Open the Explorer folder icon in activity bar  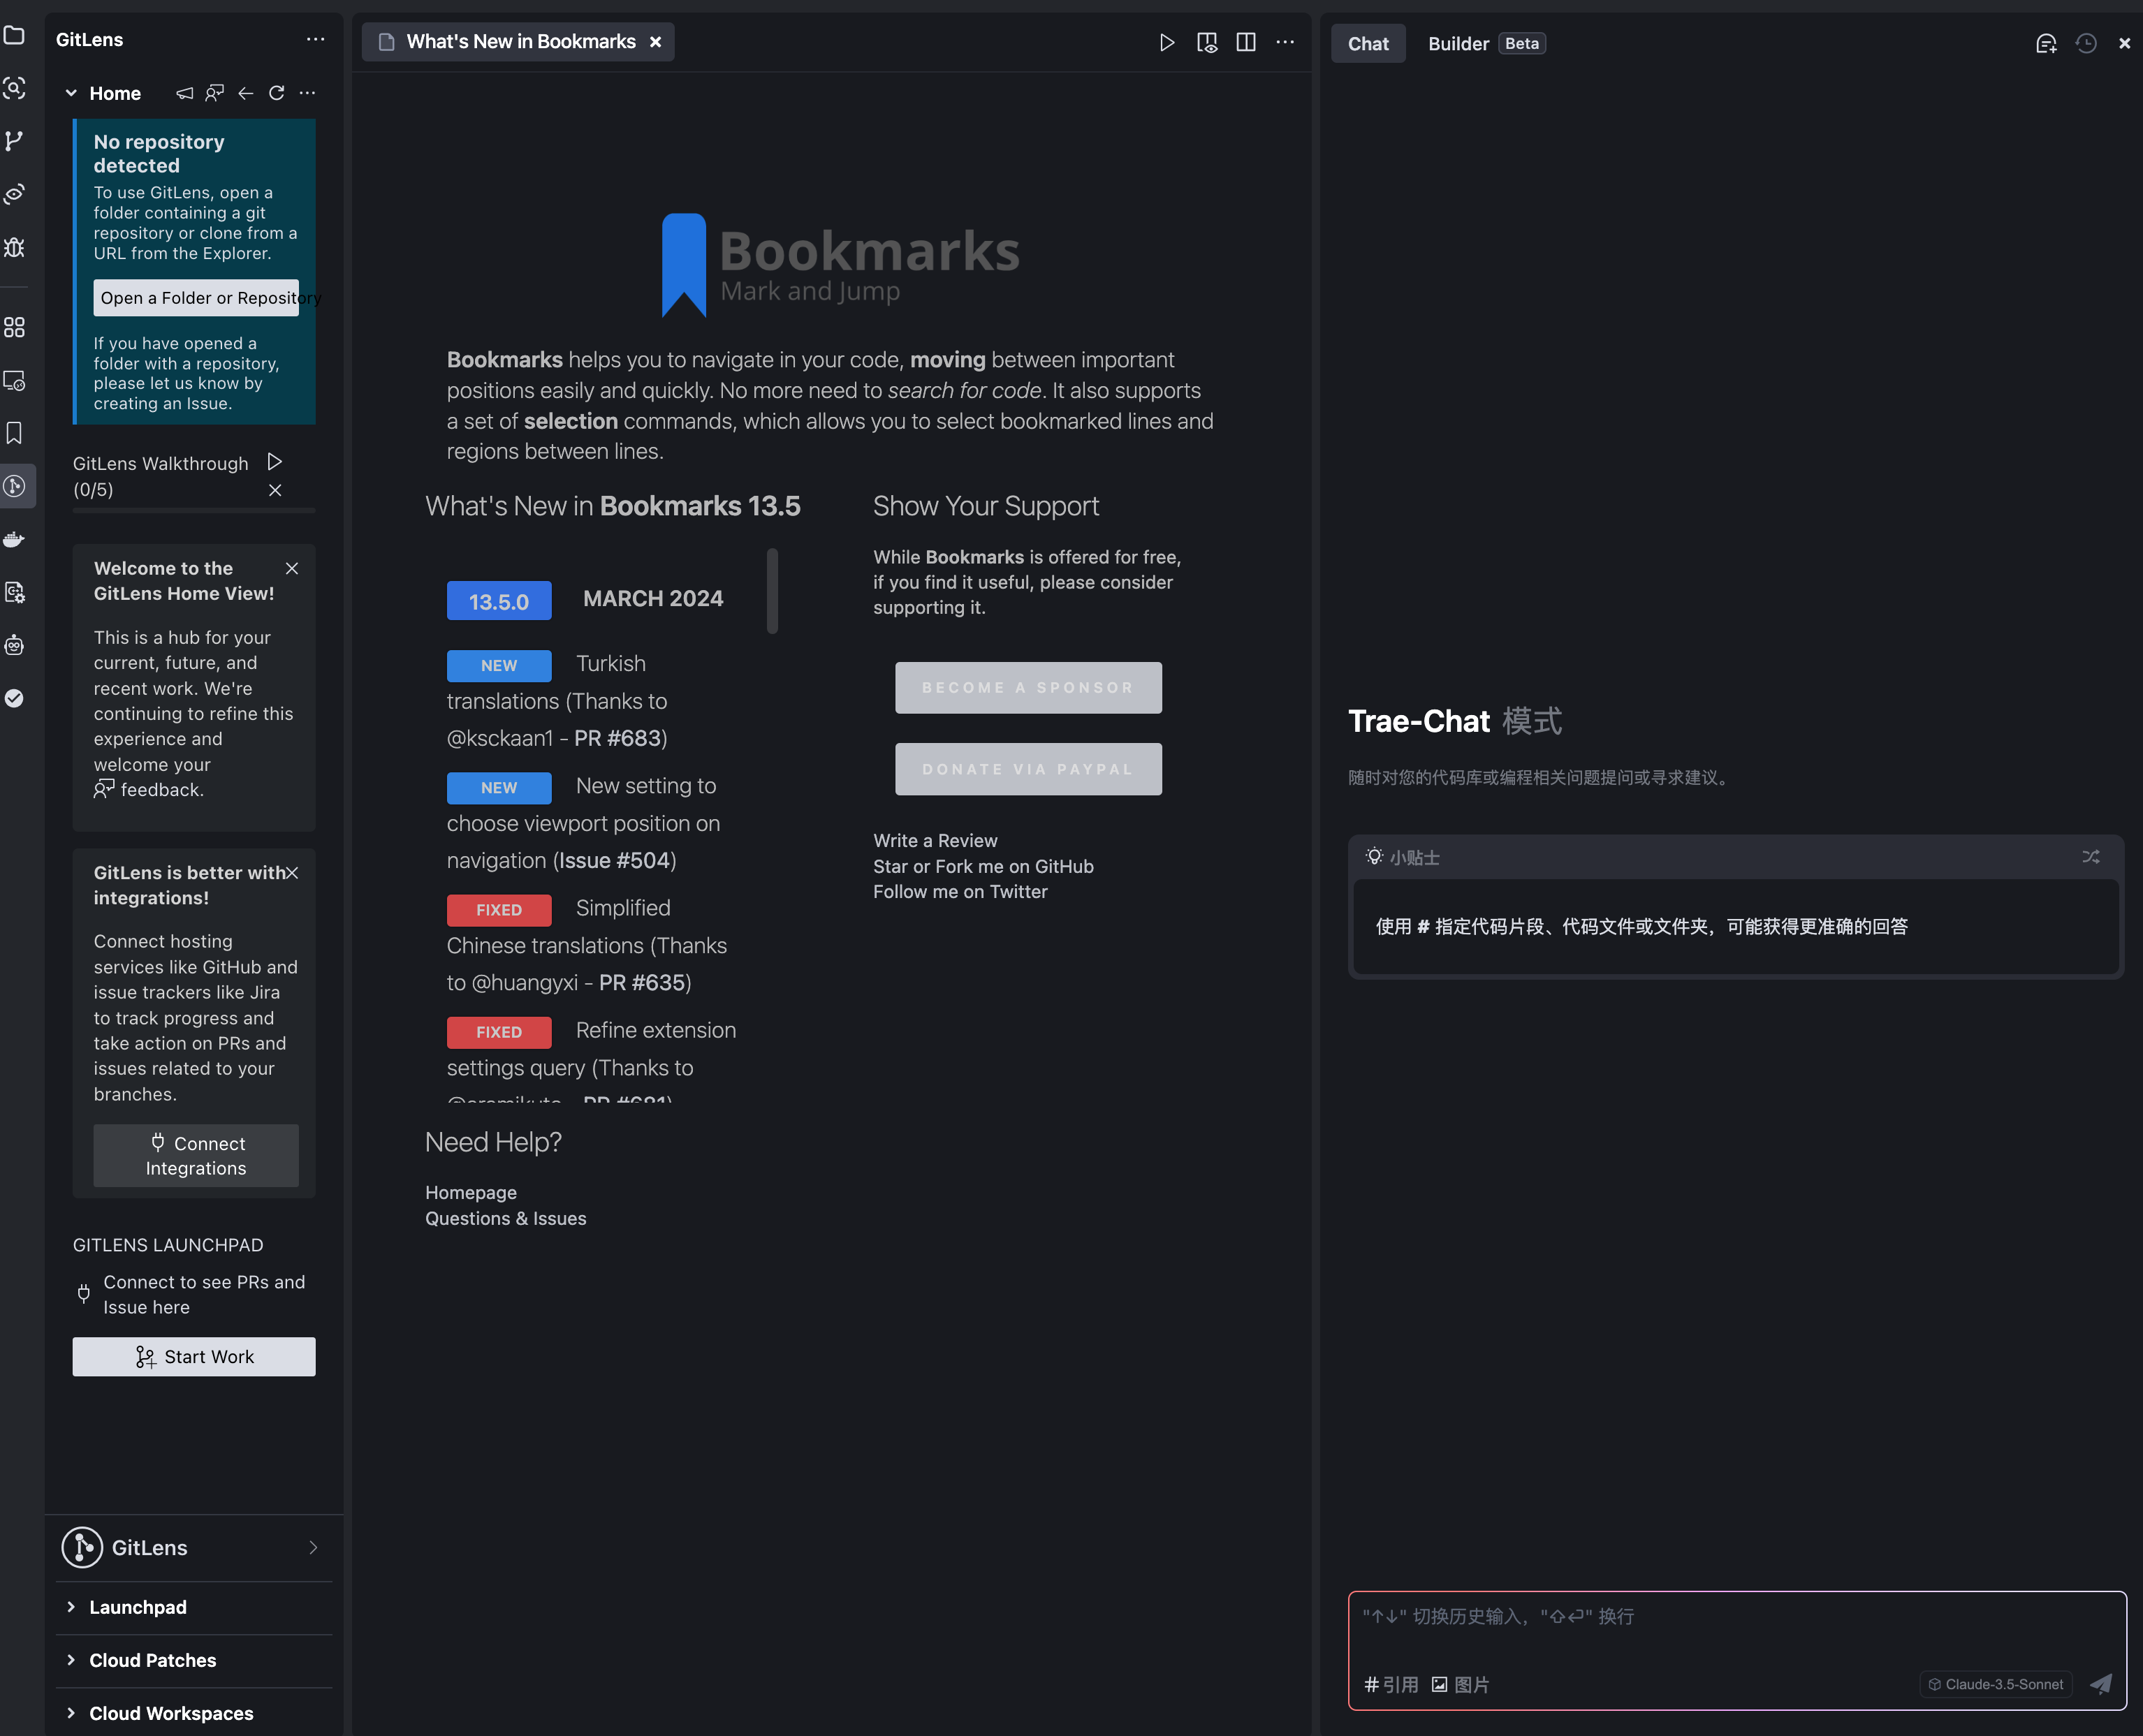(14, 36)
